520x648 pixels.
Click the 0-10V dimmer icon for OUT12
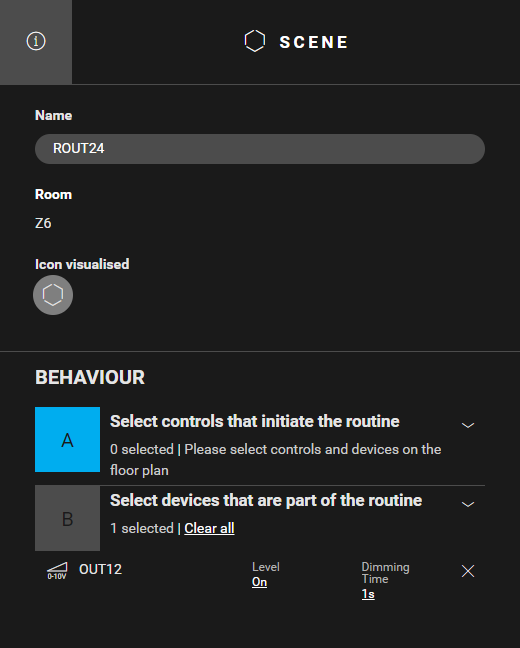(x=57, y=571)
